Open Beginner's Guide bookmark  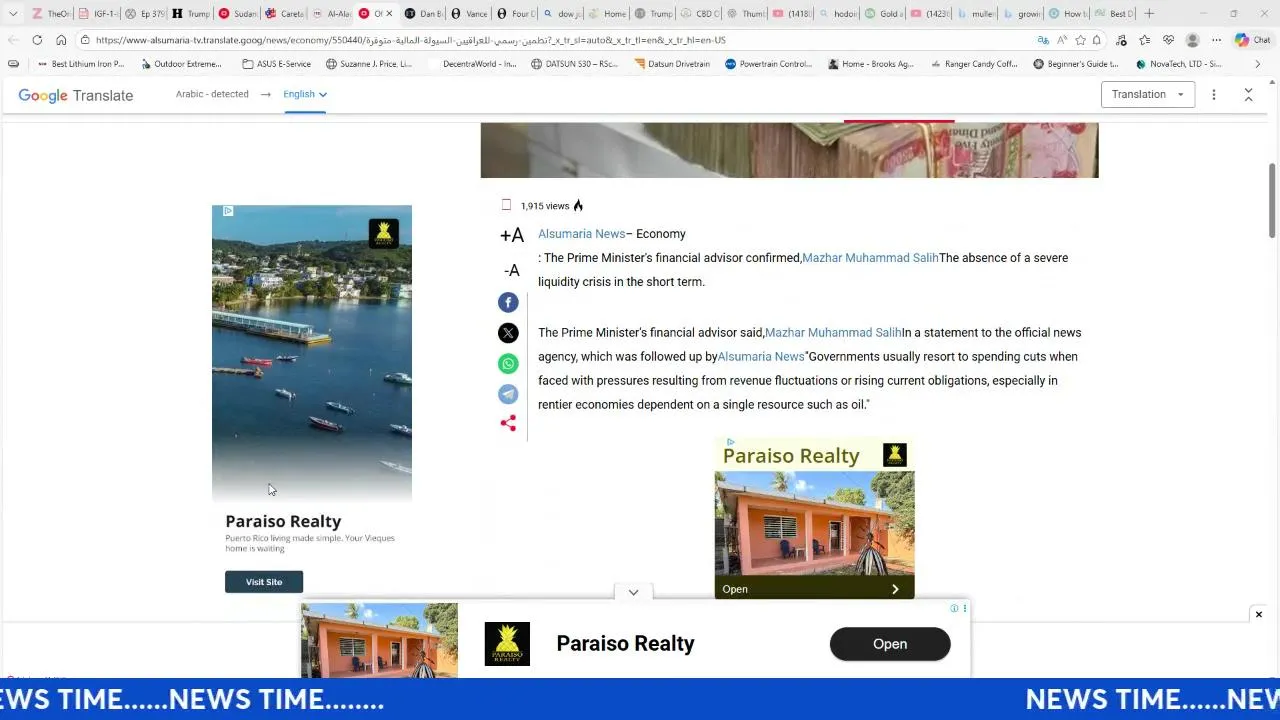[x=1075, y=64]
